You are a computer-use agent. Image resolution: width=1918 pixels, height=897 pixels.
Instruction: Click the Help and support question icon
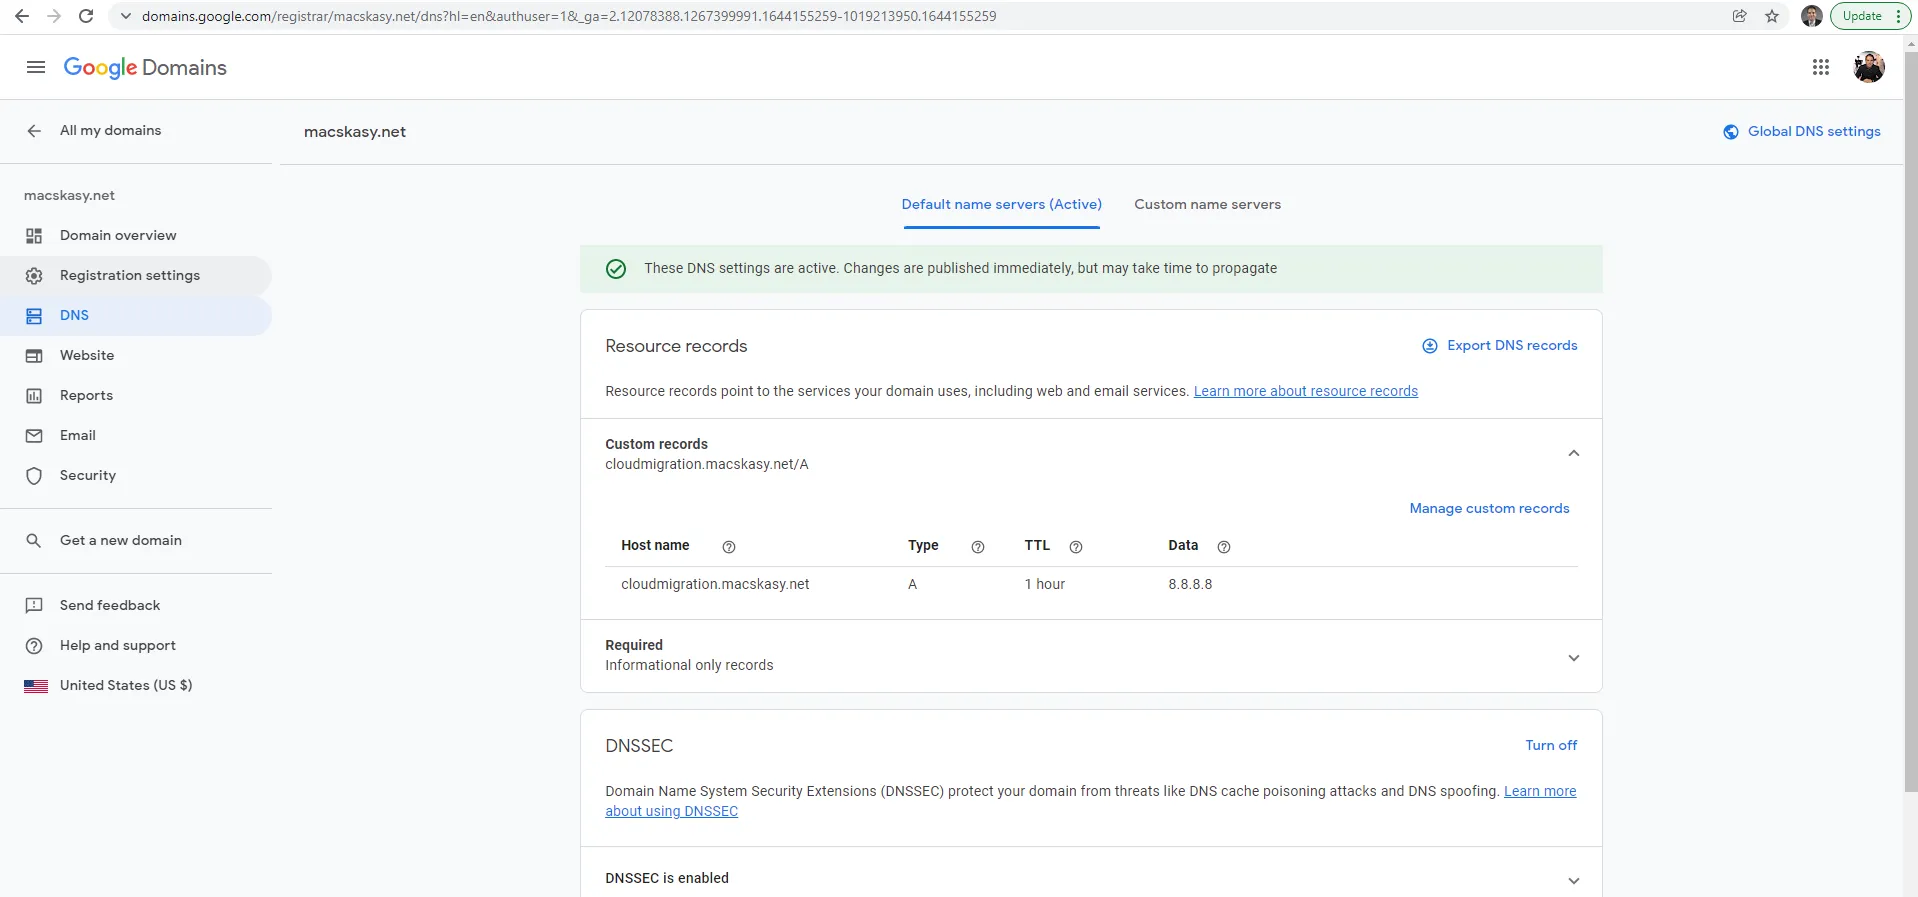(x=34, y=646)
